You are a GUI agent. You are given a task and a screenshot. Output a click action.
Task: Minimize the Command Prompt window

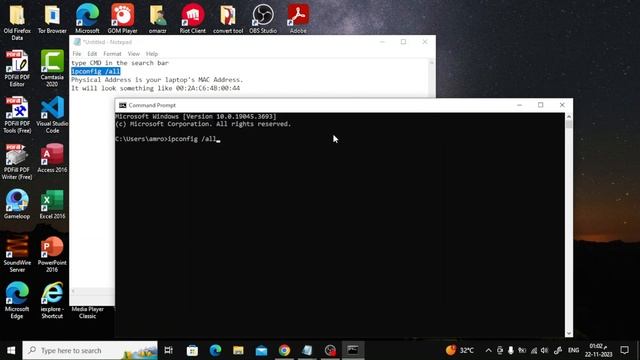[x=519, y=105]
